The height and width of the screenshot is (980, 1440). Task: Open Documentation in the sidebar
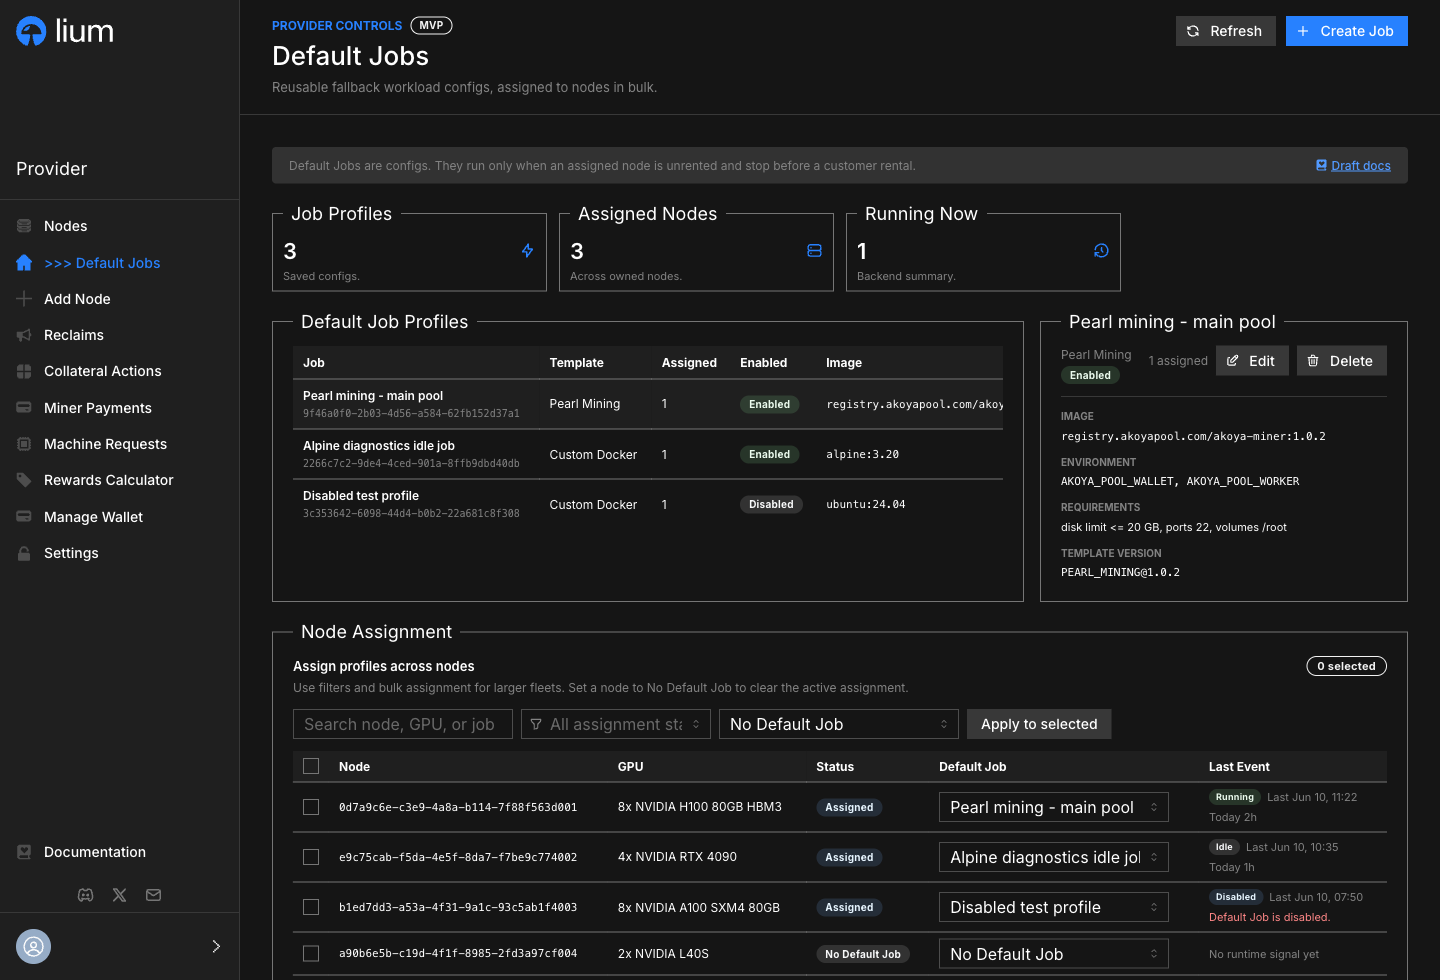pos(95,852)
